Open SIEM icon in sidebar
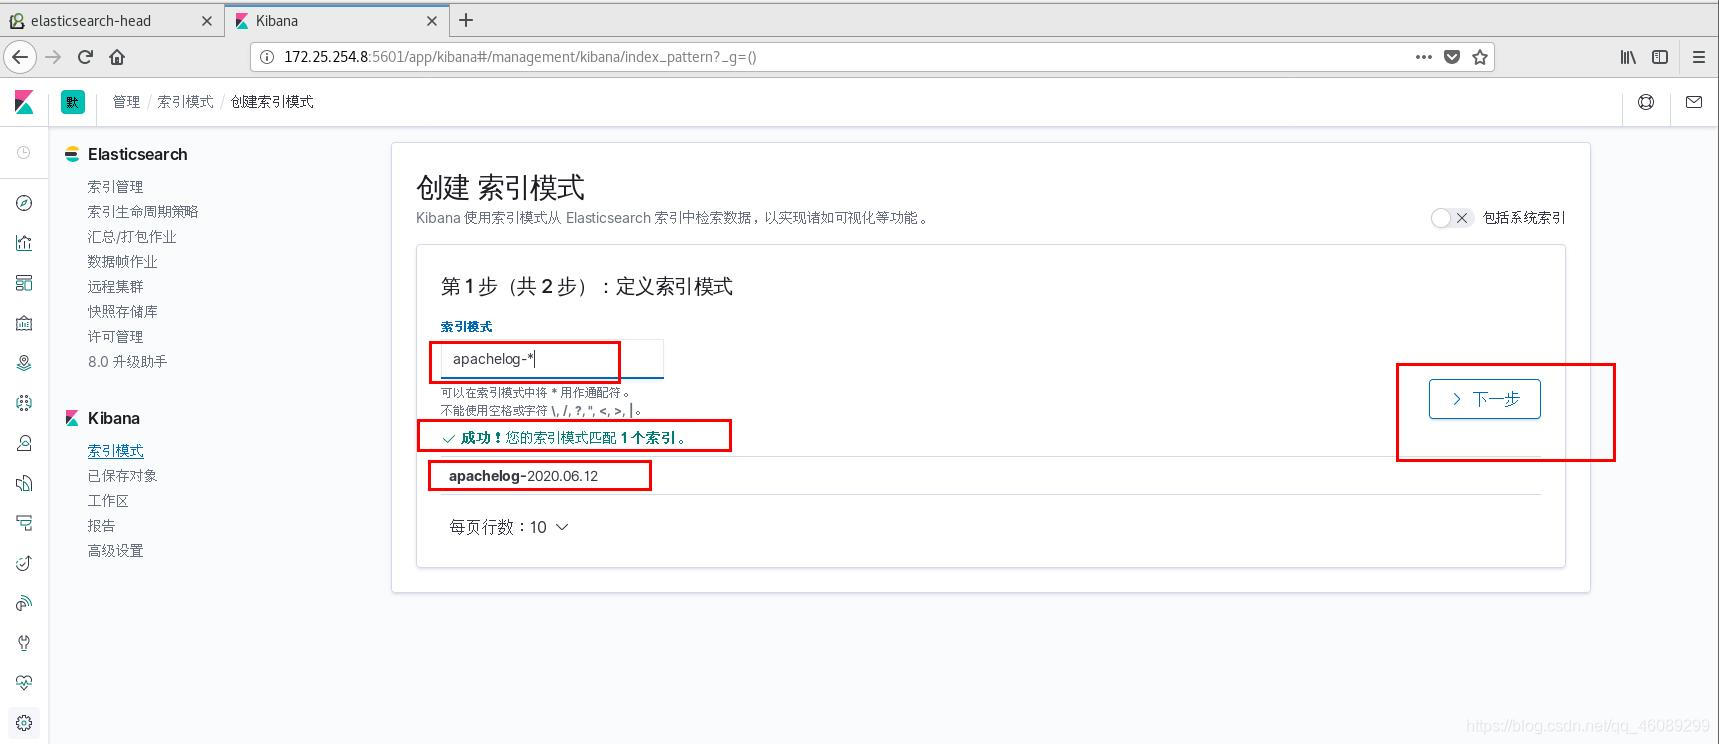This screenshot has height=744, width=1719. tap(24, 603)
